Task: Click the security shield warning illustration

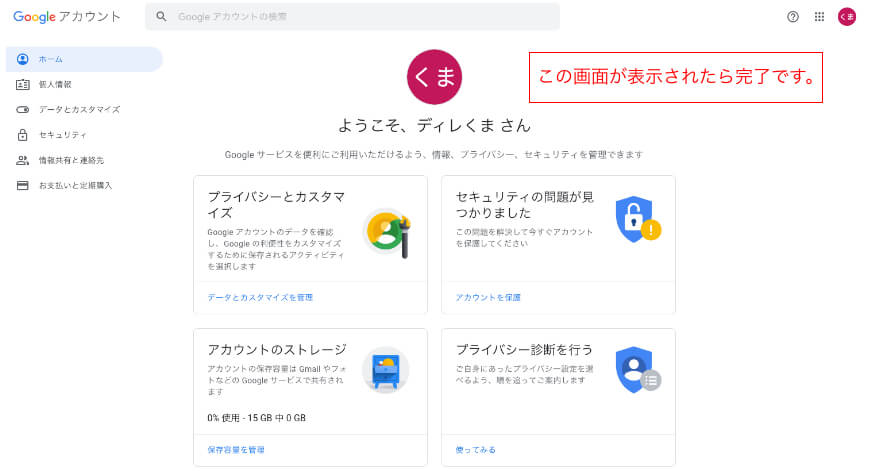Action: pyautogui.click(x=638, y=219)
